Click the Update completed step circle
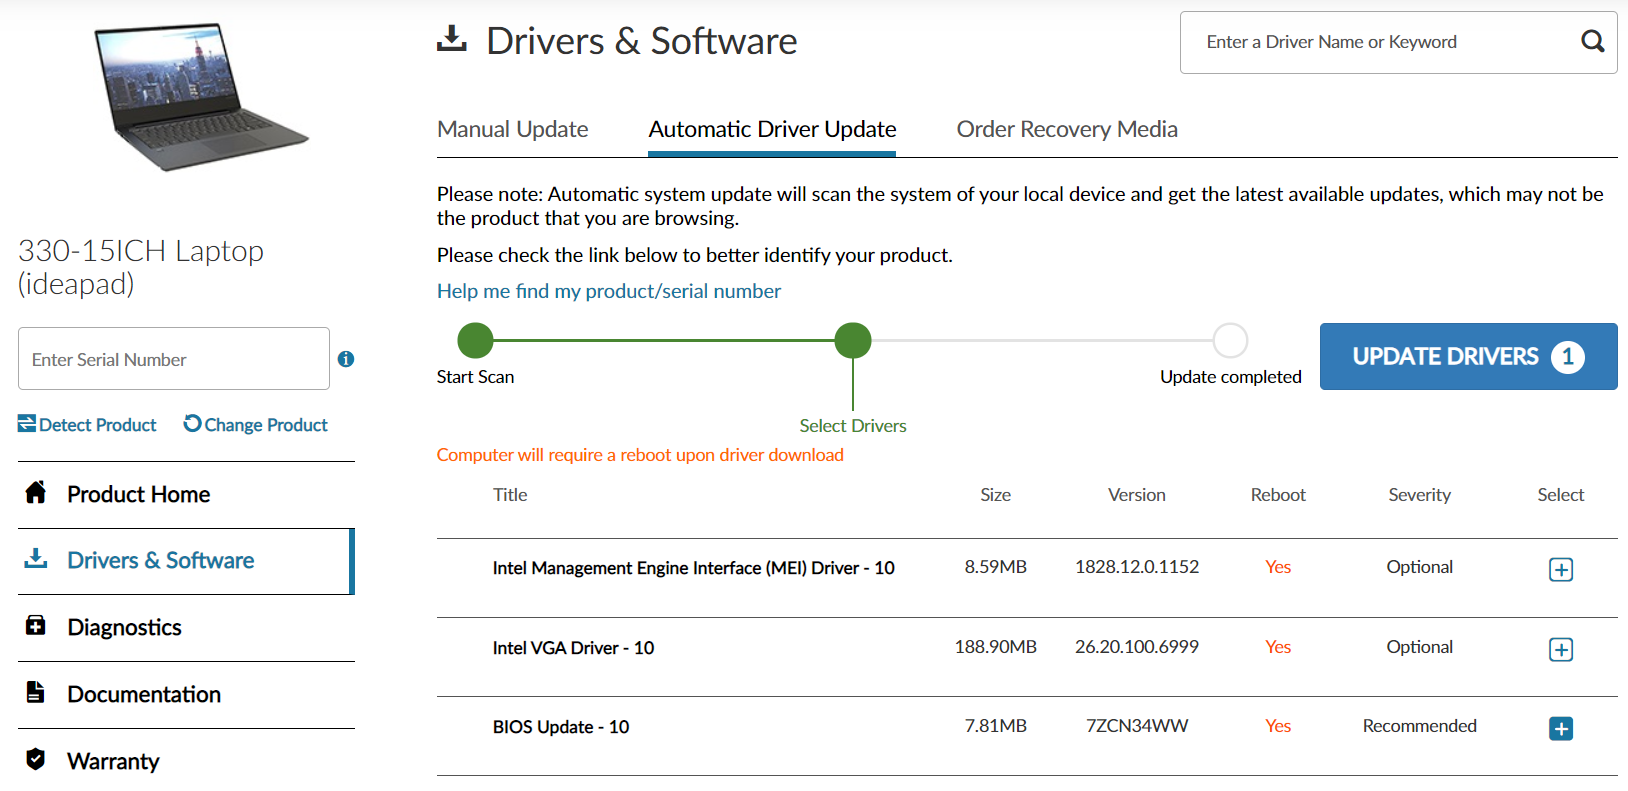This screenshot has height=791, width=1628. pos(1230,340)
